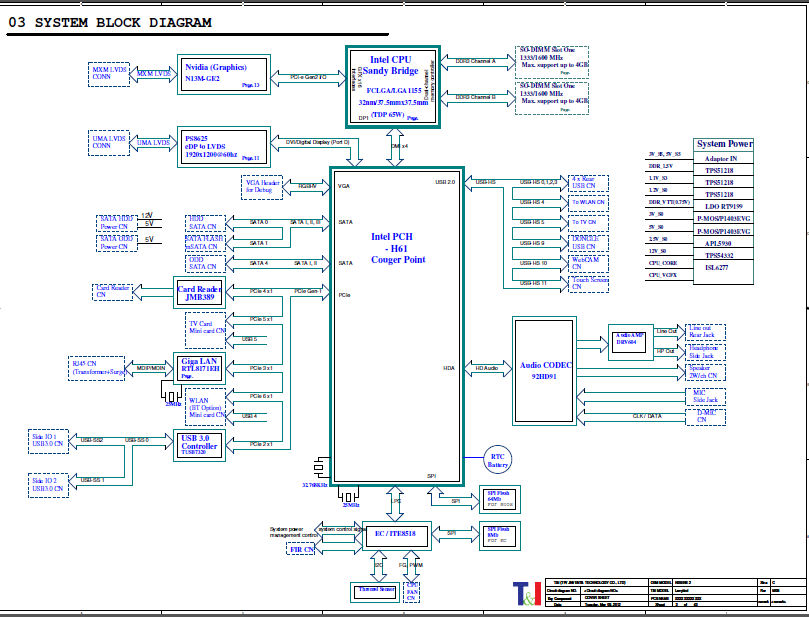The height and width of the screenshot is (617, 809).
Task: Click the "MIC Side Jack" box
Action: 705,396
